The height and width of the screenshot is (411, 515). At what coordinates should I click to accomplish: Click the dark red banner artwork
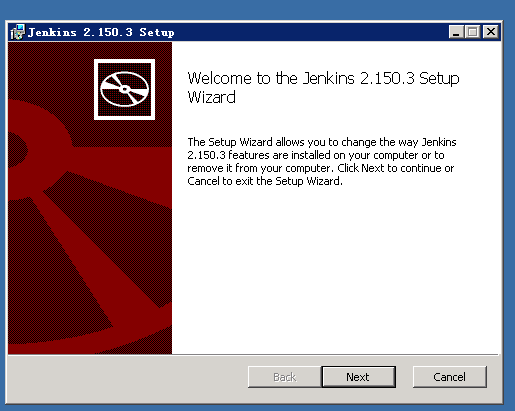point(90,233)
